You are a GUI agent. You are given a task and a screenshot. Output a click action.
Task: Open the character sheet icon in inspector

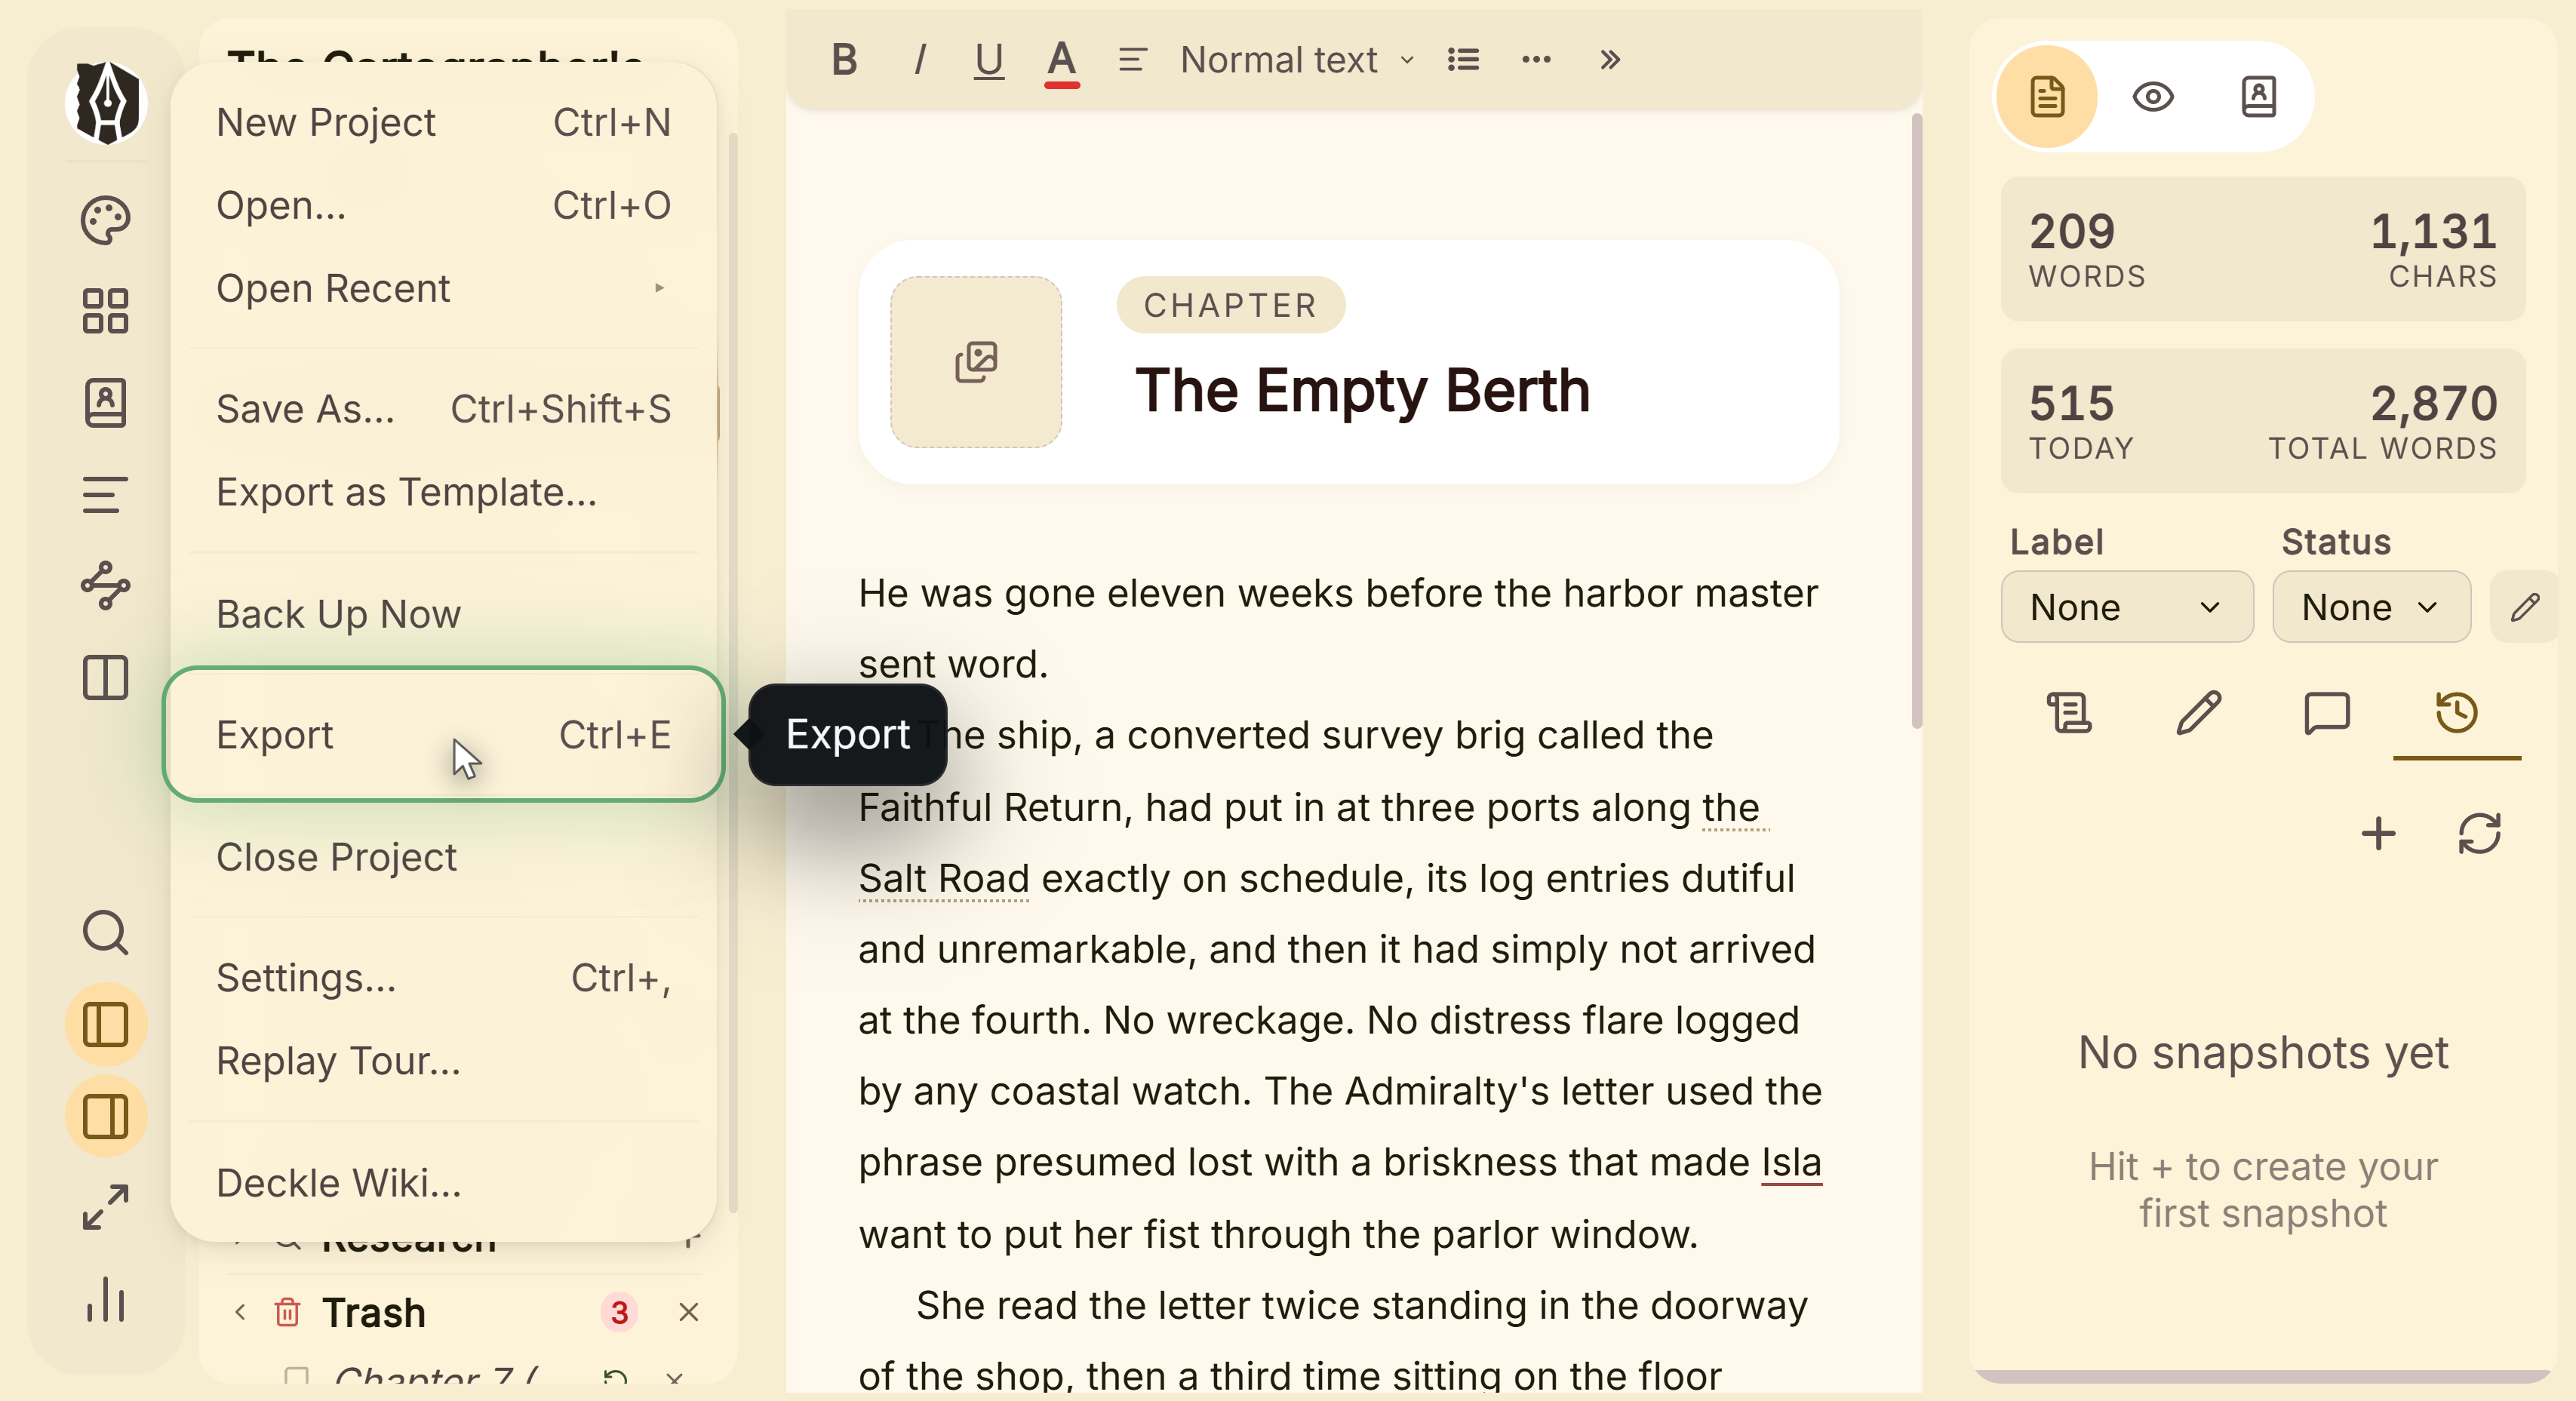click(x=2259, y=97)
